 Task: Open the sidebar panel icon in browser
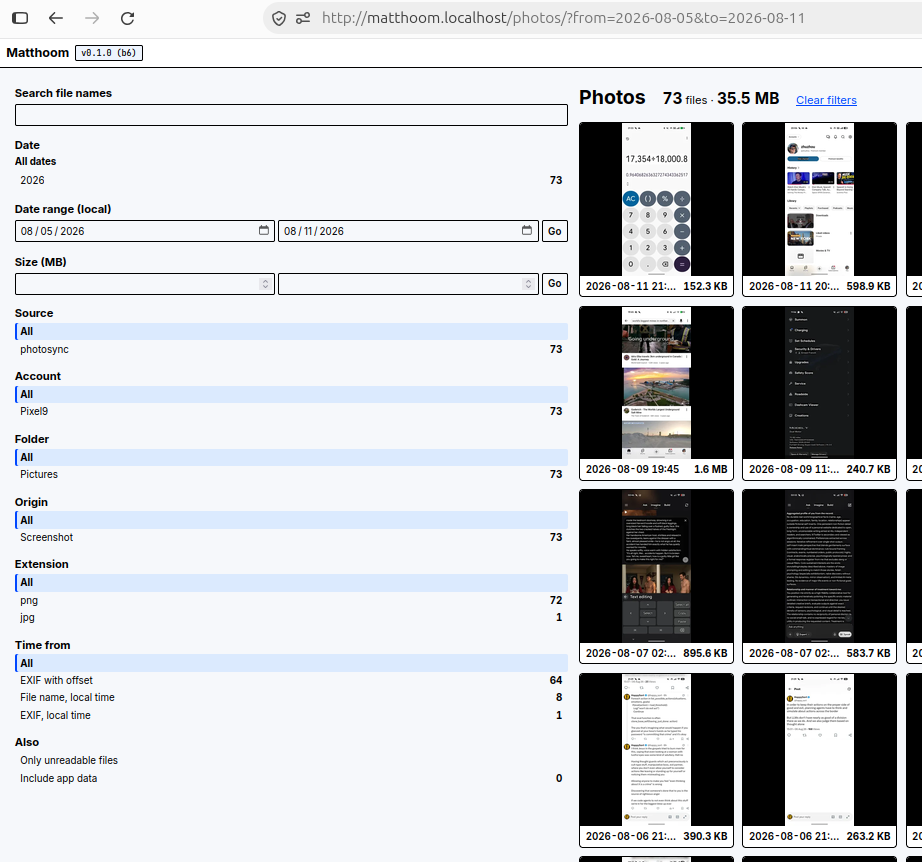pos(20,18)
